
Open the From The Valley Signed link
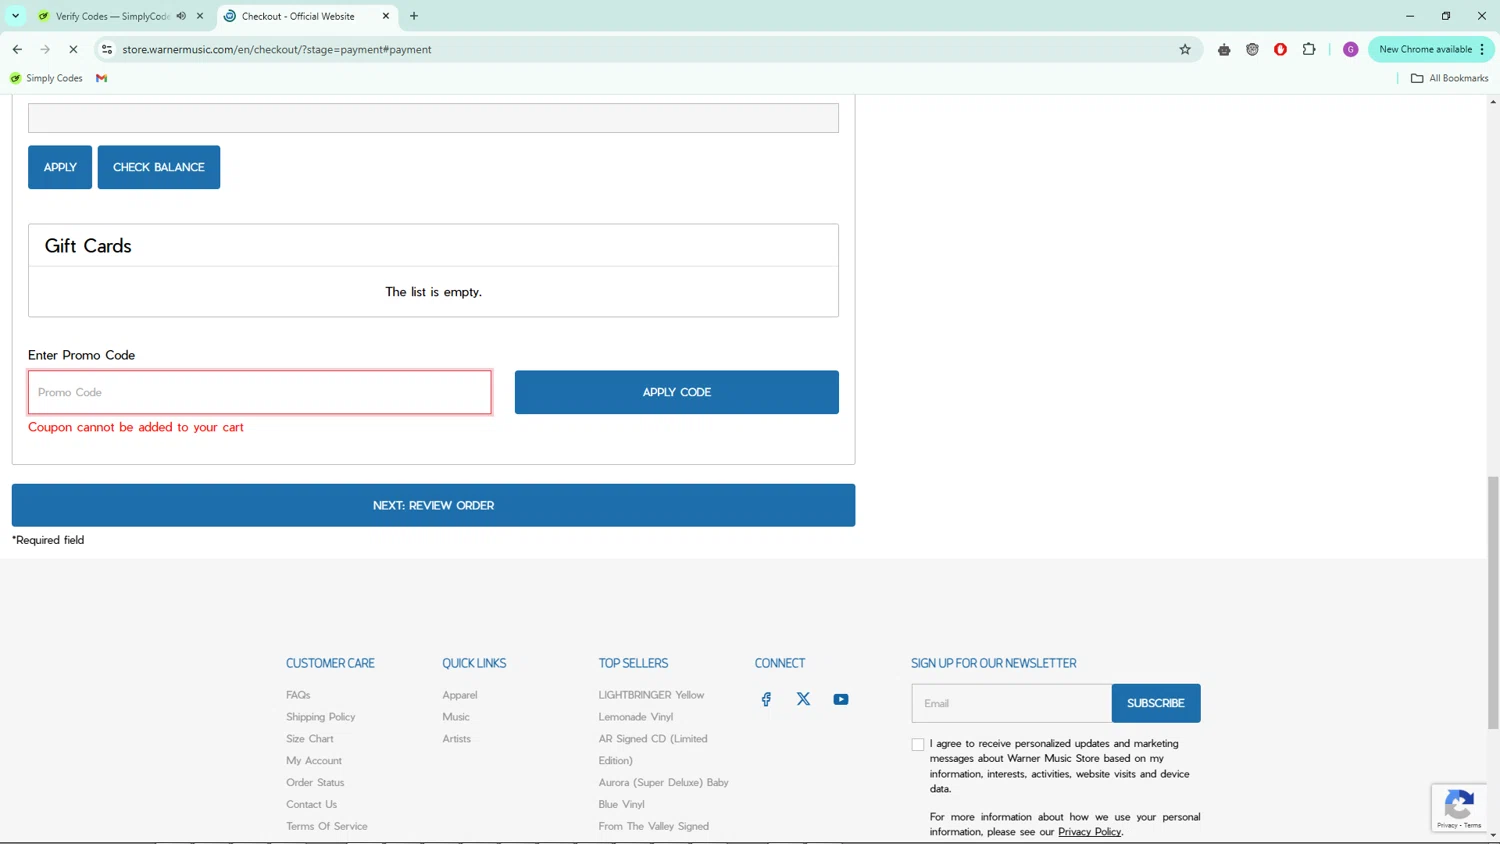click(654, 826)
